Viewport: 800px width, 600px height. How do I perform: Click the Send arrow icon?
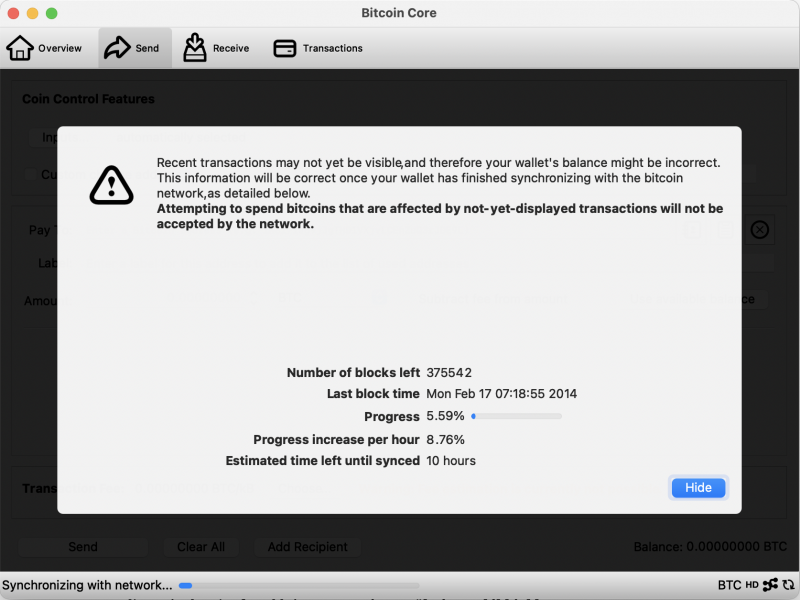117,48
